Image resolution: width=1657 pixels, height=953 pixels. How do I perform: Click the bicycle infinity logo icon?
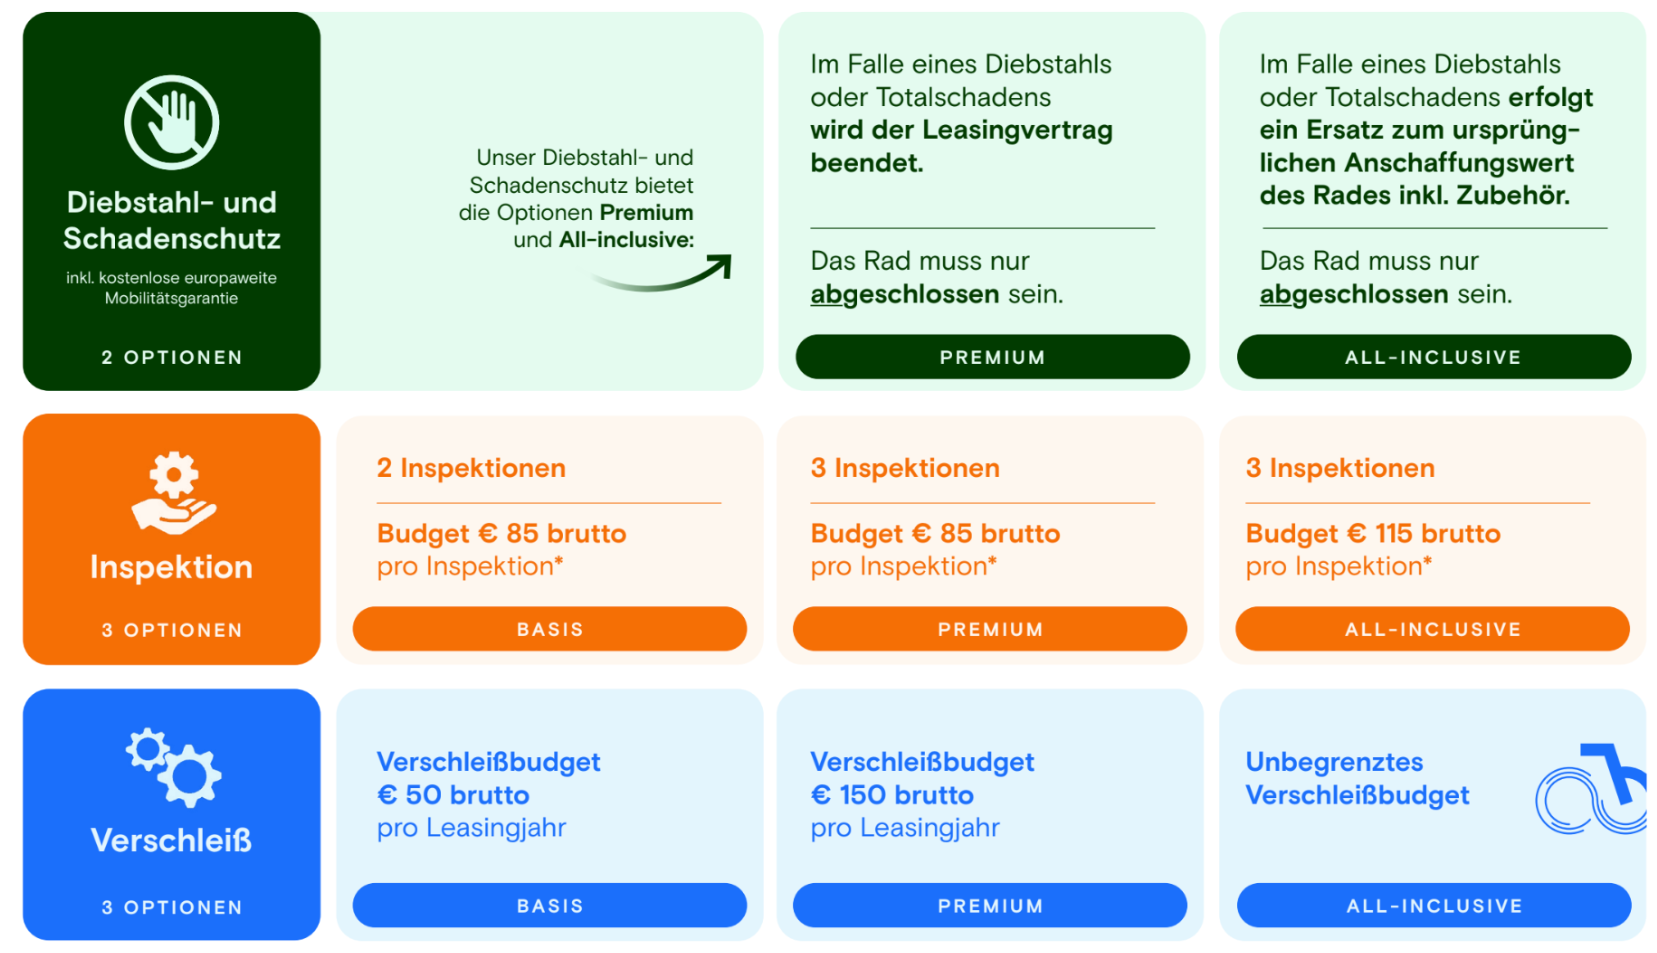pos(1591,789)
